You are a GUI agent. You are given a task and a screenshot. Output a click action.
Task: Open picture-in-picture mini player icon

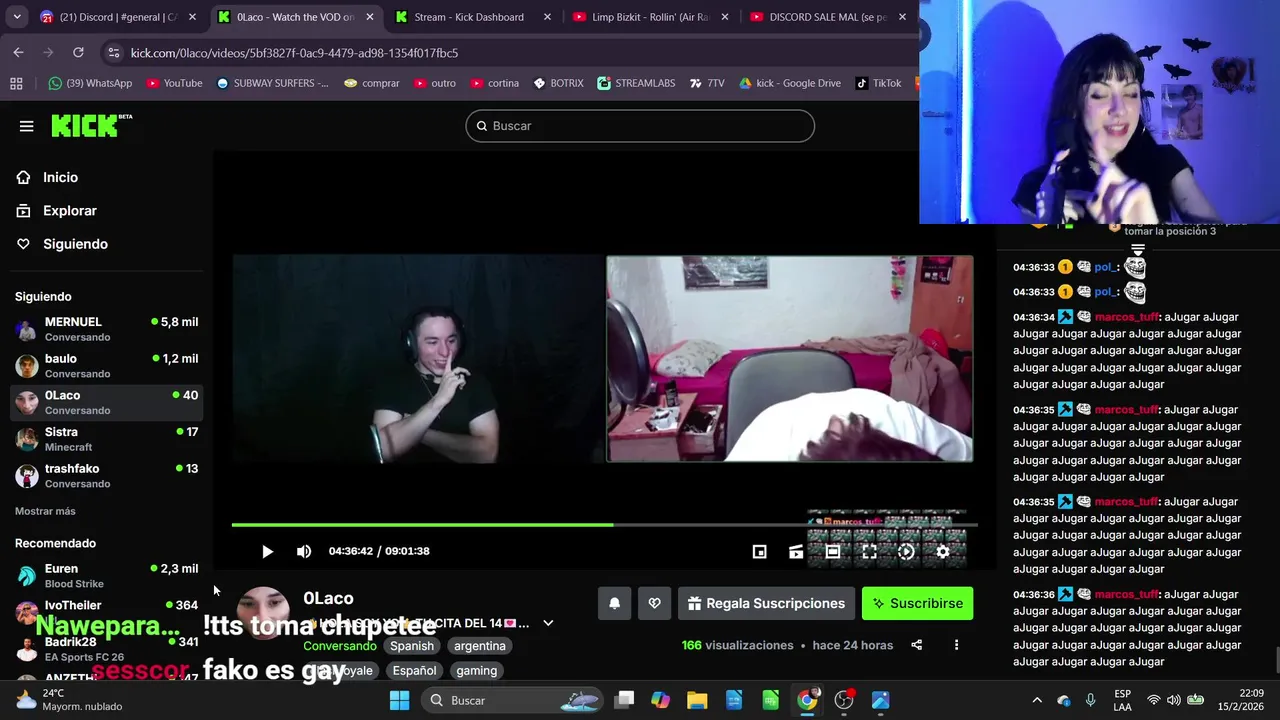pos(759,551)
